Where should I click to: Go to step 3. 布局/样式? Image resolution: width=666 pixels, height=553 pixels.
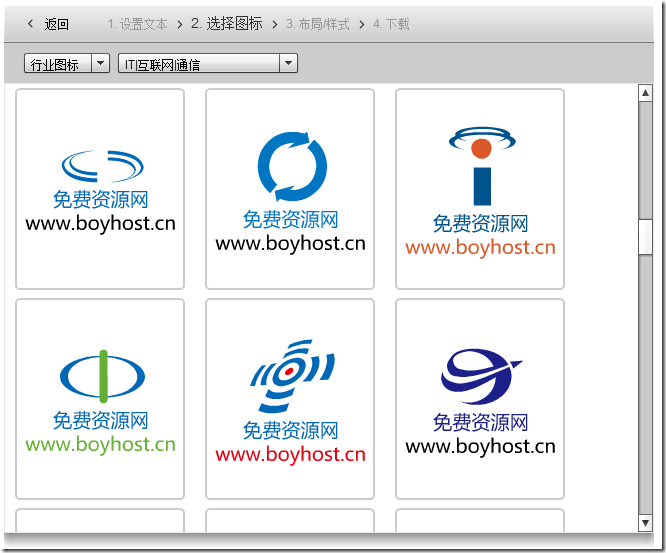(318, 24)
